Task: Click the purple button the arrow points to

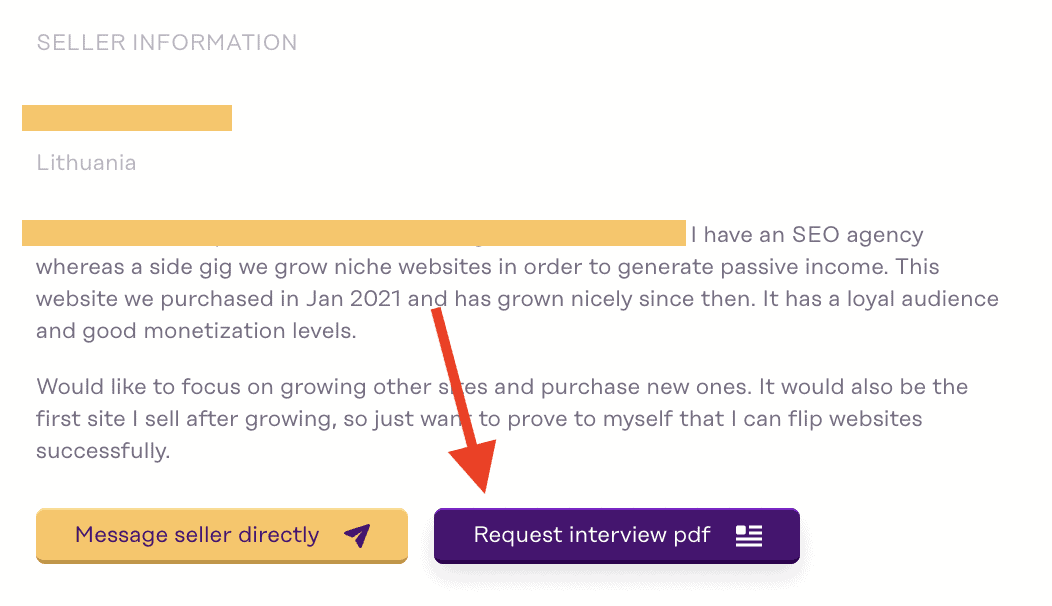Action: point(616,535)
